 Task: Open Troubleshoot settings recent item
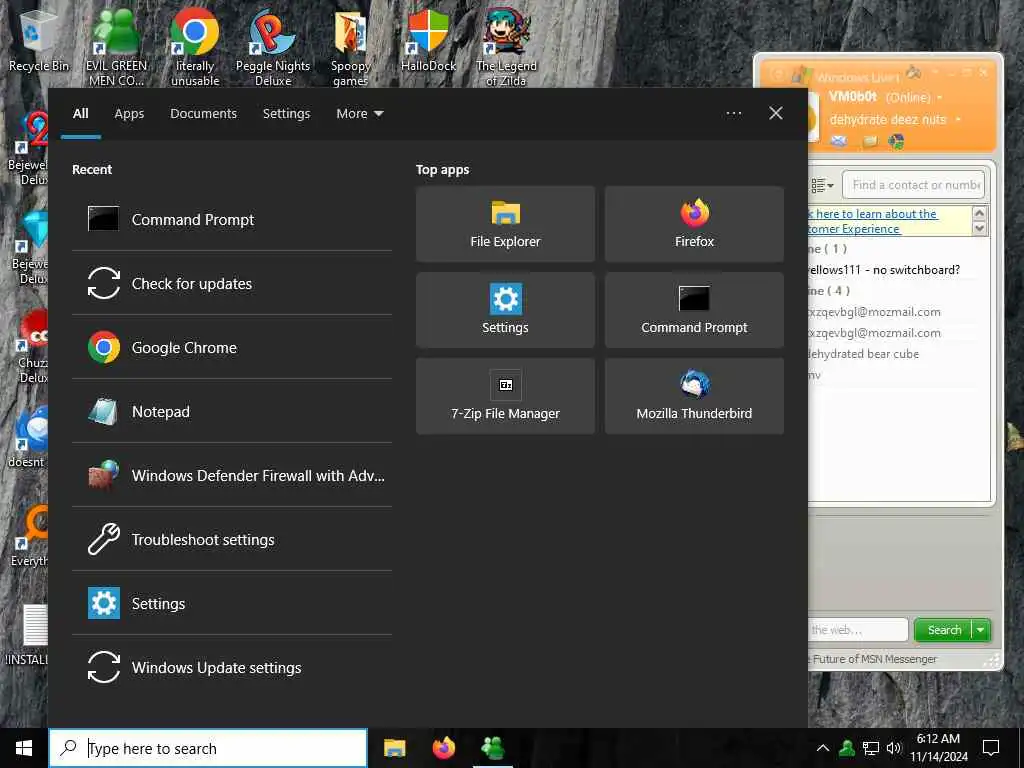[231, 539]
